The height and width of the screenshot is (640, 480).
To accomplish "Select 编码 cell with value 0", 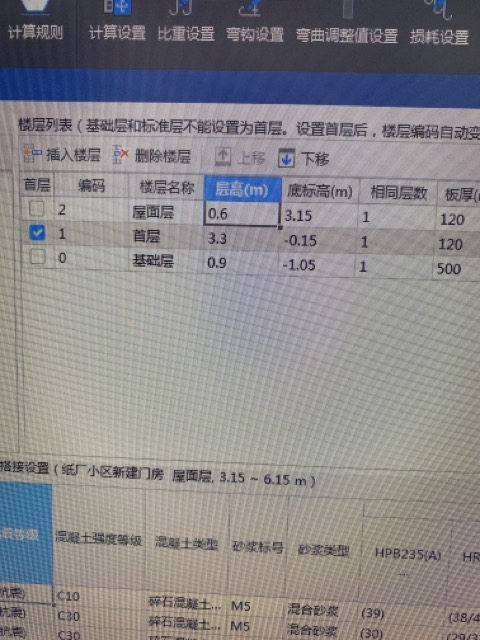I will point(92,258).
